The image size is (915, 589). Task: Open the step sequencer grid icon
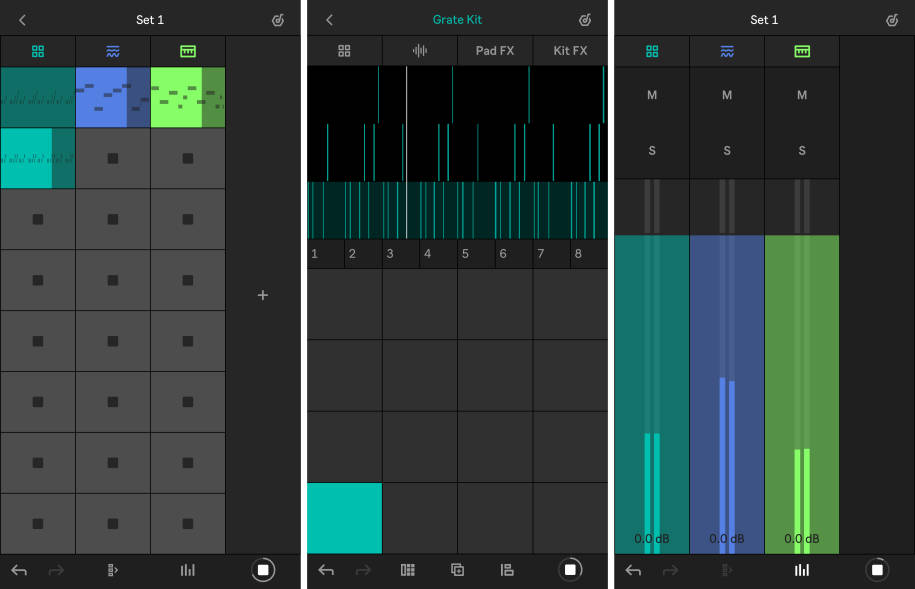[407, 570]
